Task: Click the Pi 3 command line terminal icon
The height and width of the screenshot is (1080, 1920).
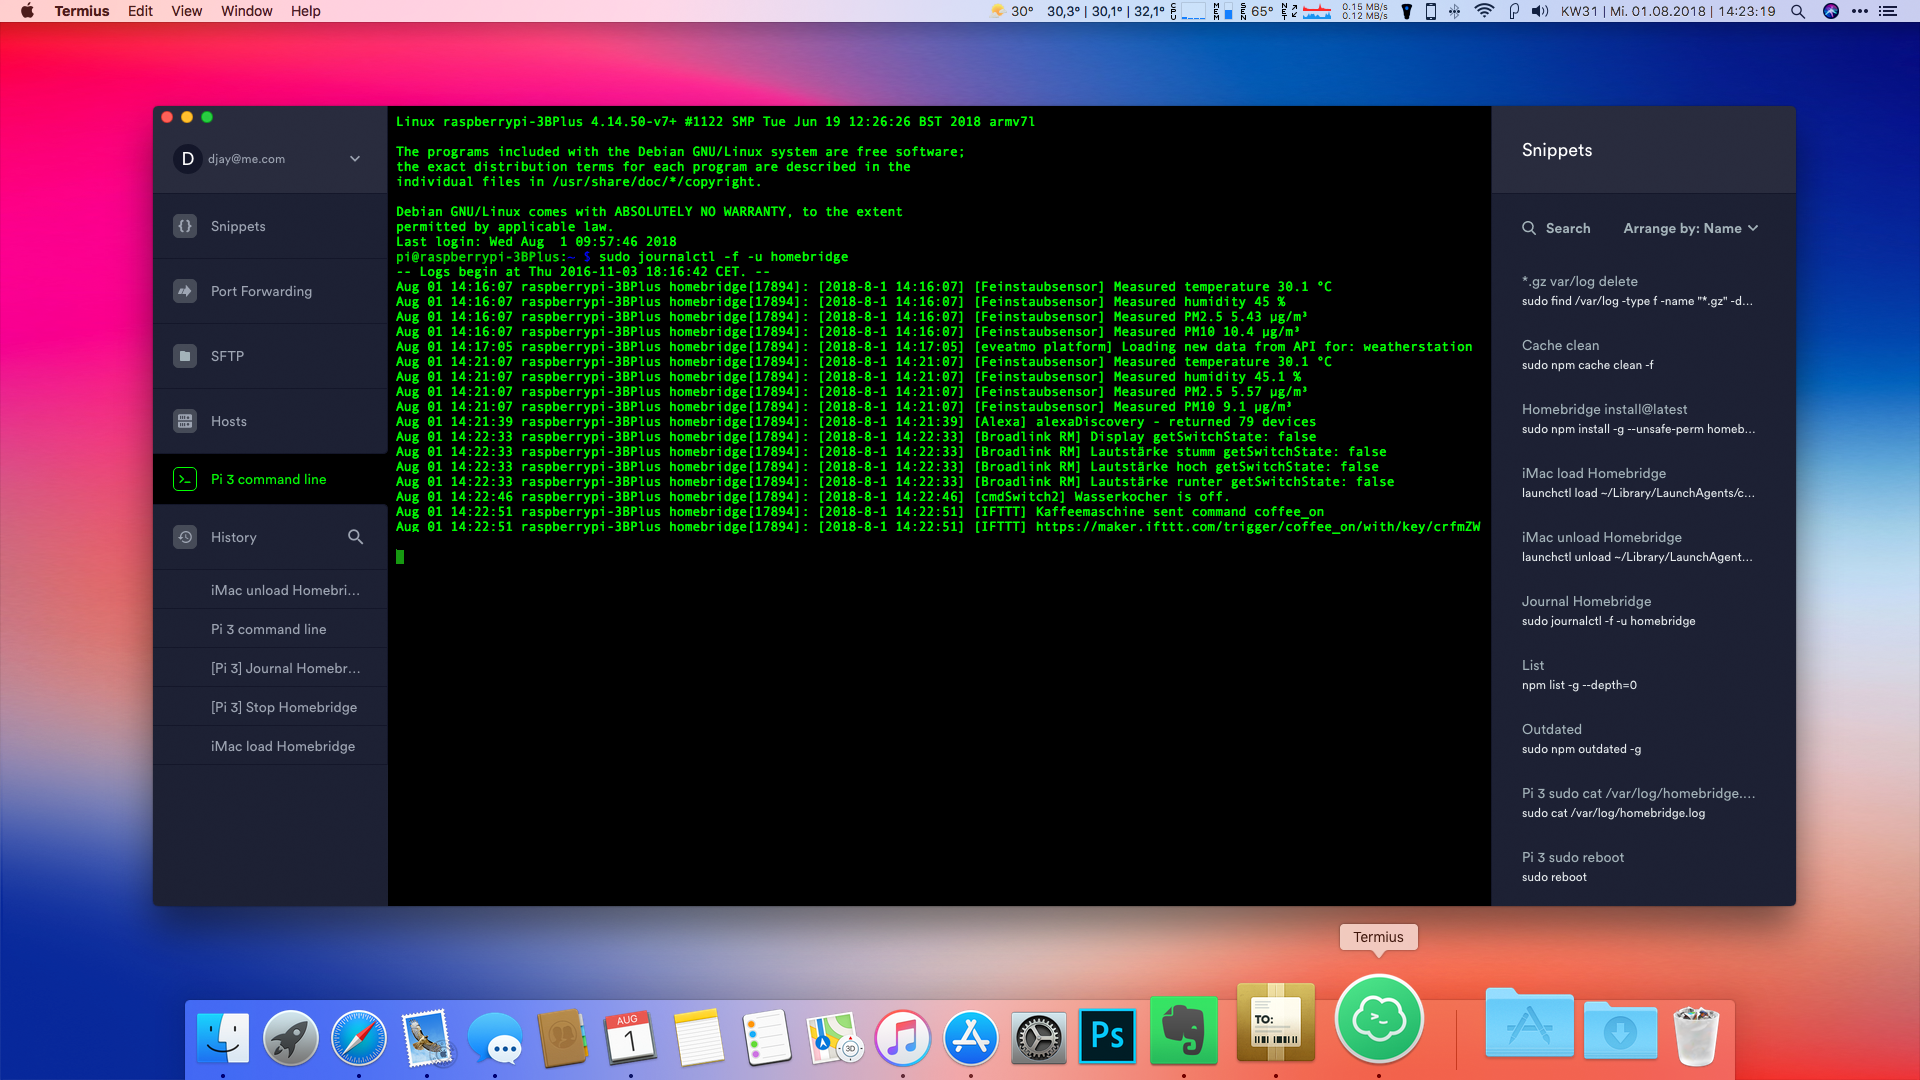Action: [x=185, y=479]
